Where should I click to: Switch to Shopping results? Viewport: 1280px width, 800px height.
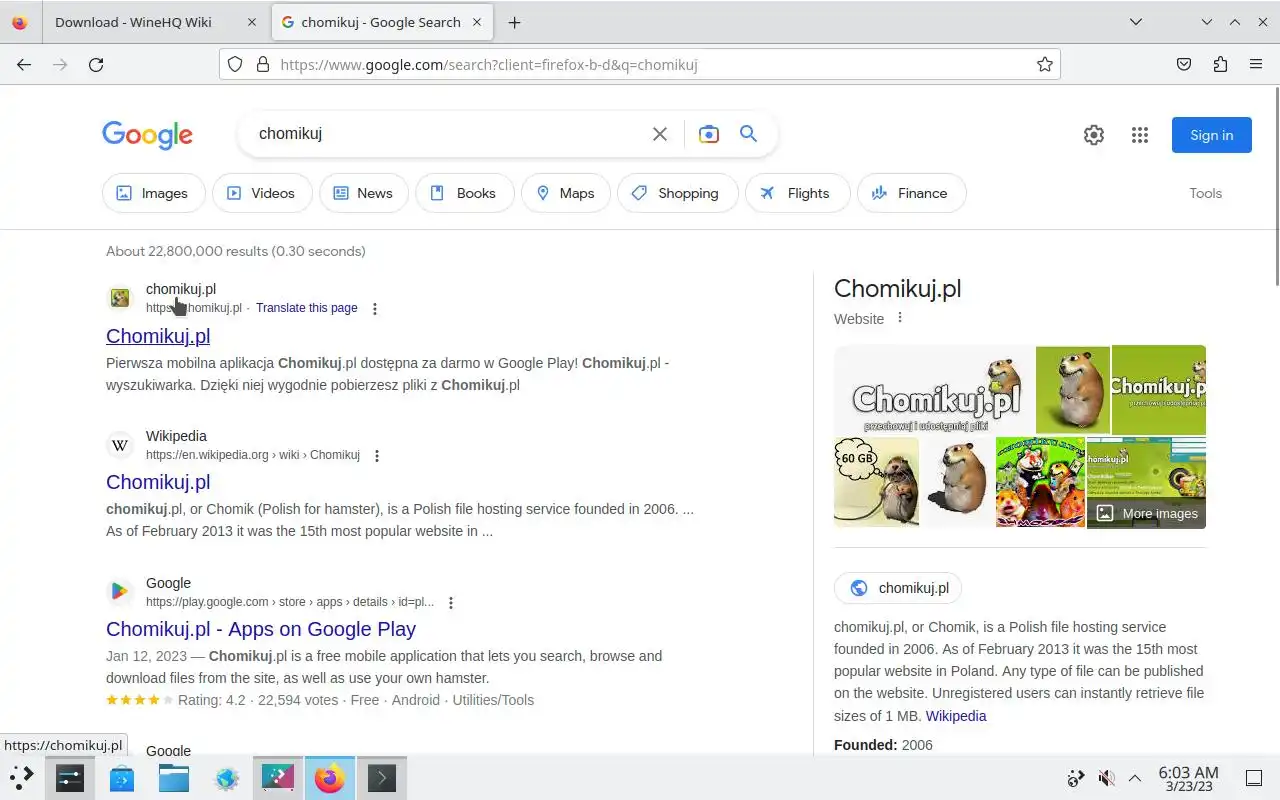tap(678, 193)
